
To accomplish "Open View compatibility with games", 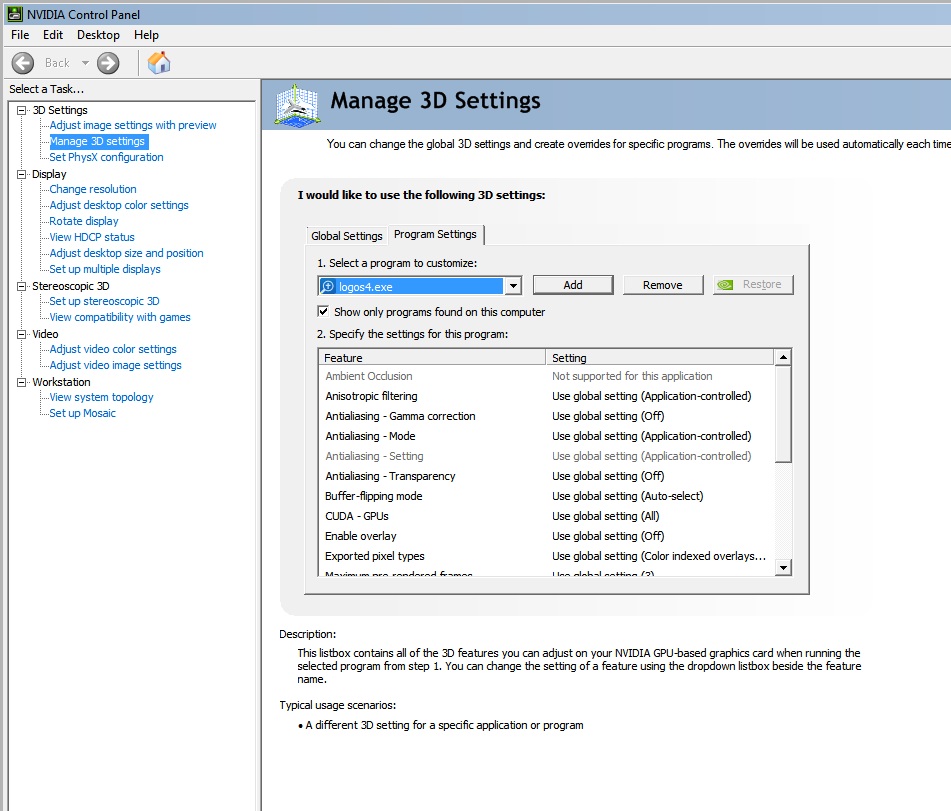I will 120,317.
